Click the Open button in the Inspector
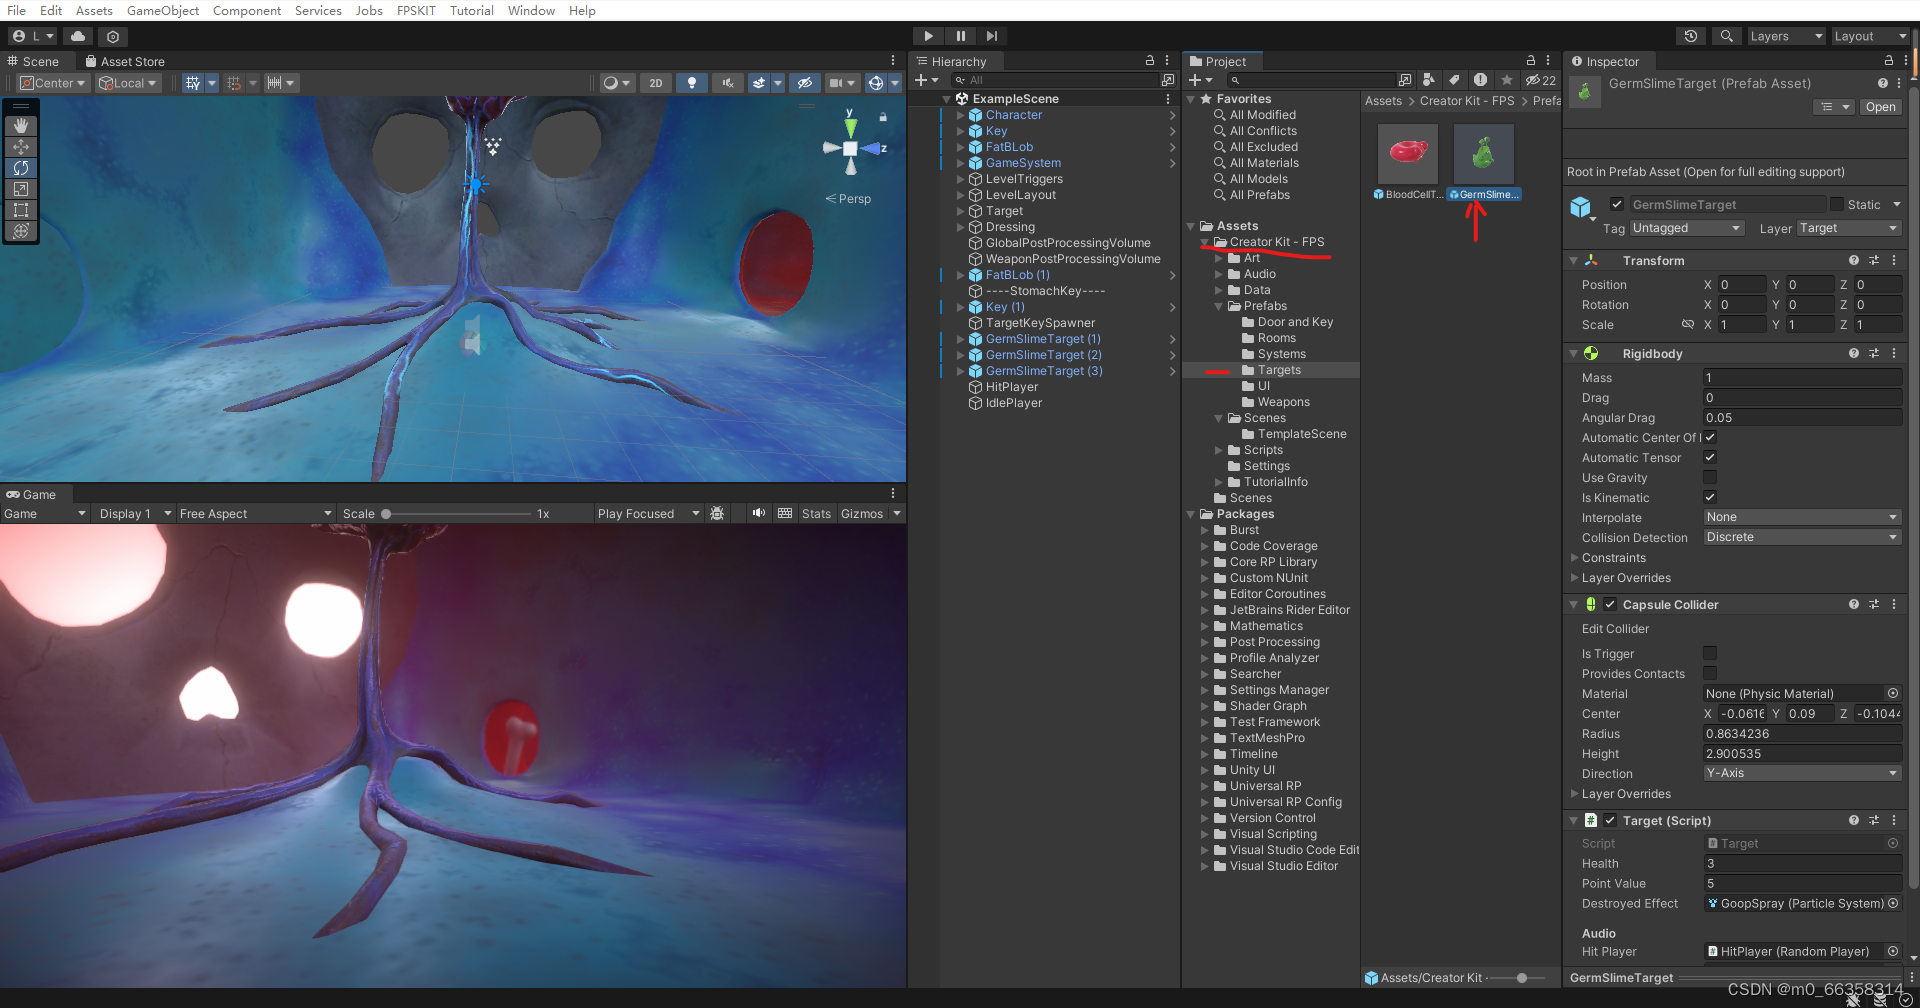The width and height of the screenshot is (1920, 1008). pyautogui.click(x=1880, y=107)
